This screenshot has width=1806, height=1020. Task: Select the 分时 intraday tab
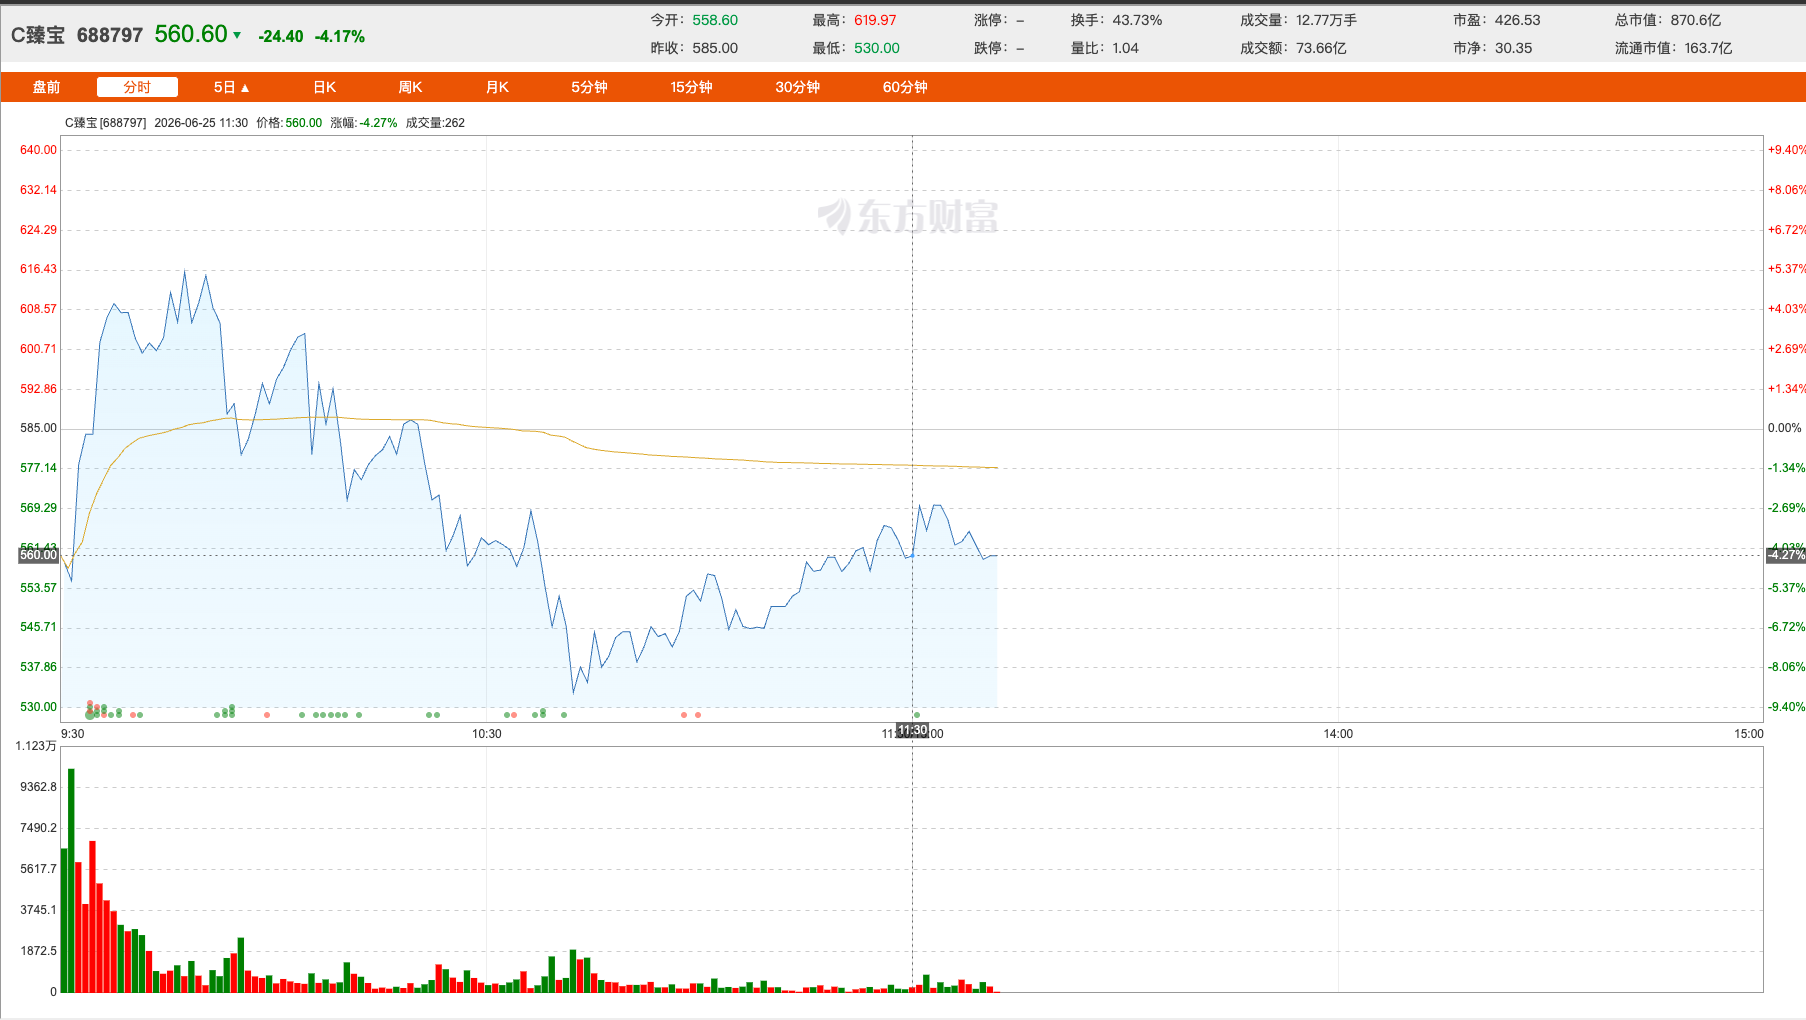tap(137, 87)
